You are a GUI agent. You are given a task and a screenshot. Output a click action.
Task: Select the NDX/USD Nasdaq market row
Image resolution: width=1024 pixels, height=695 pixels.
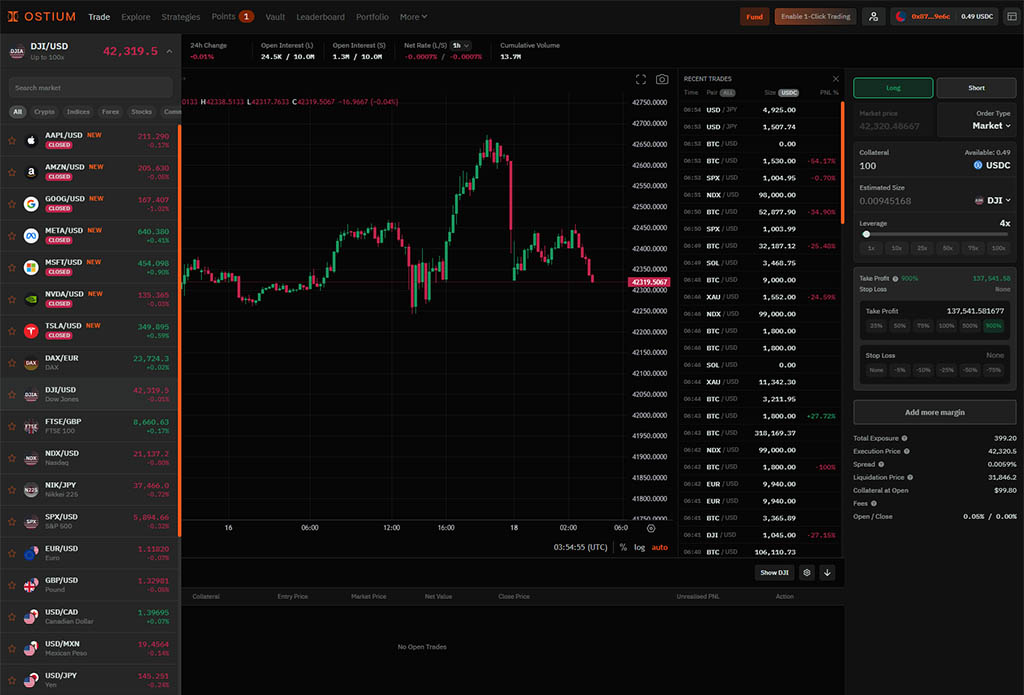click(x=89, y=458)
